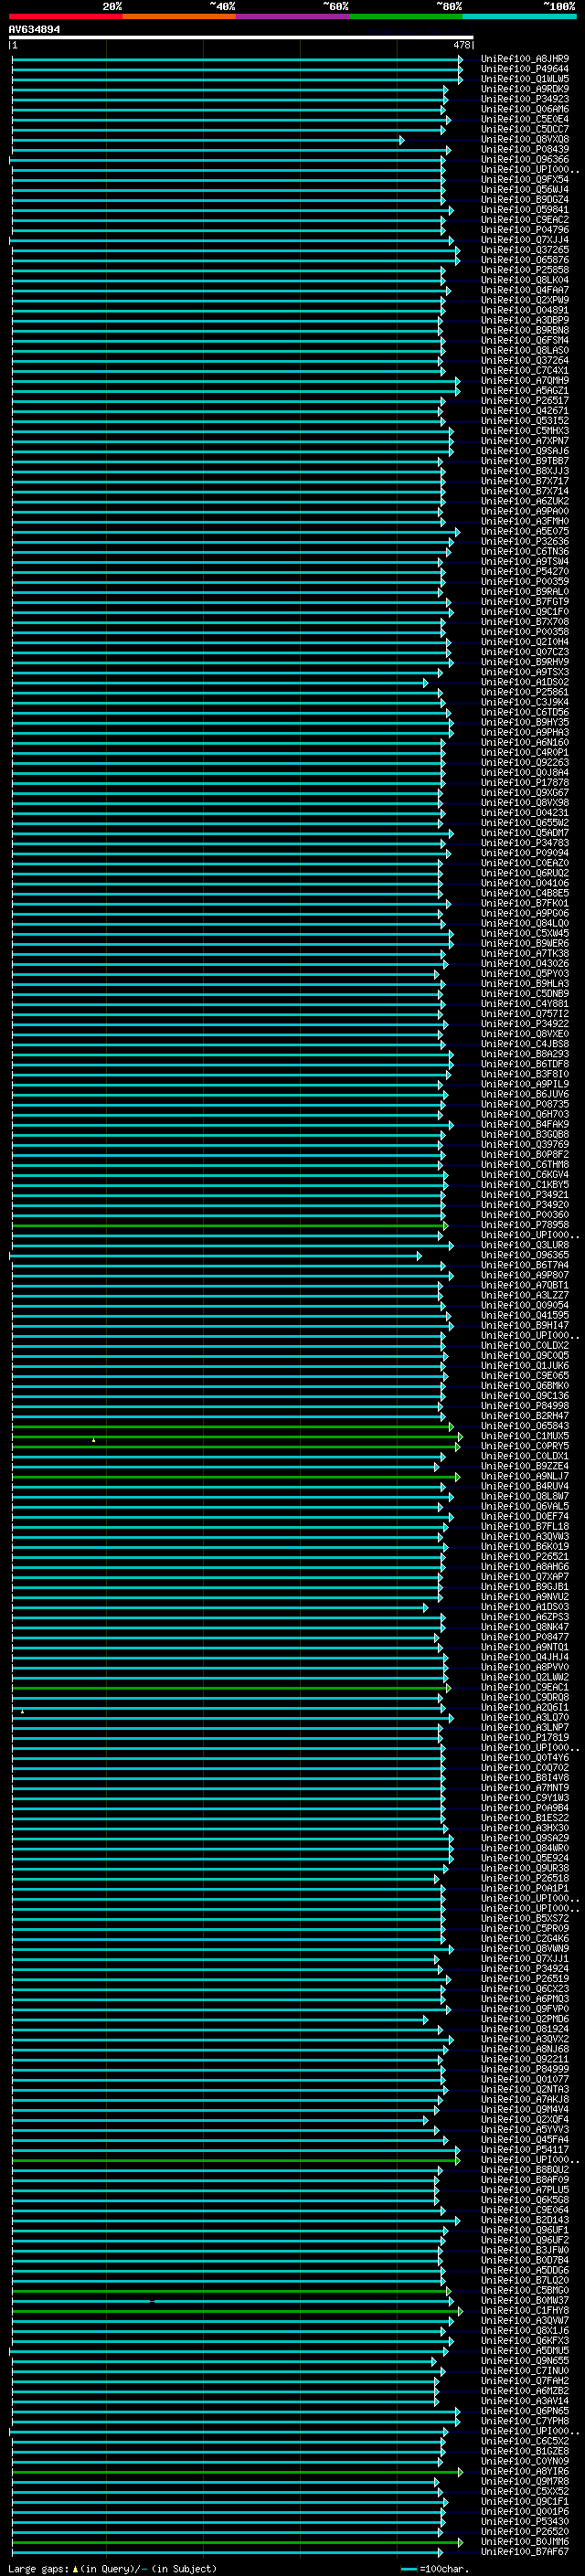
Task: Click the green alignment bar for UniRef100_P78958
Action: point(229,1225)
